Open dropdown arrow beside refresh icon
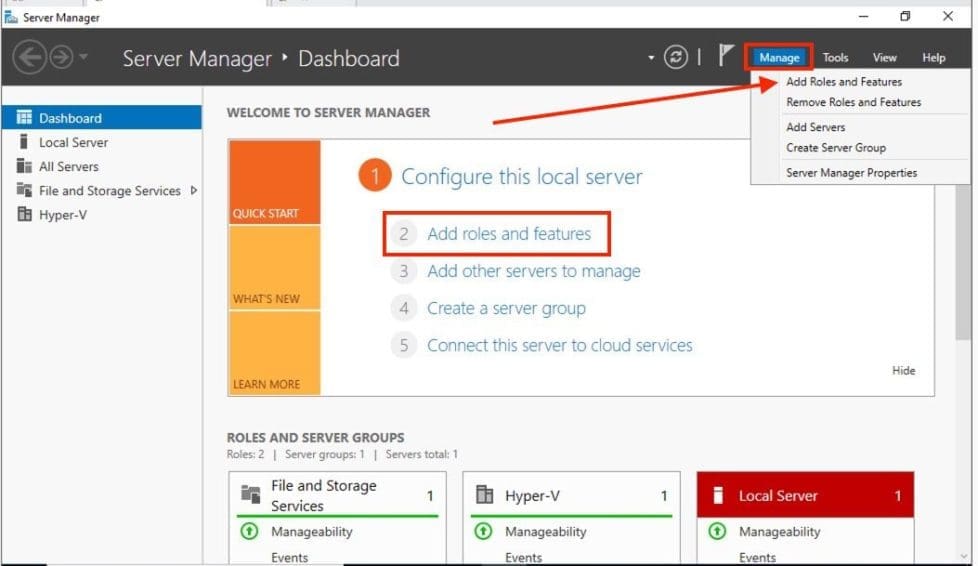Image resolution: width=978 pixels, height=566 pixels. 651,58
